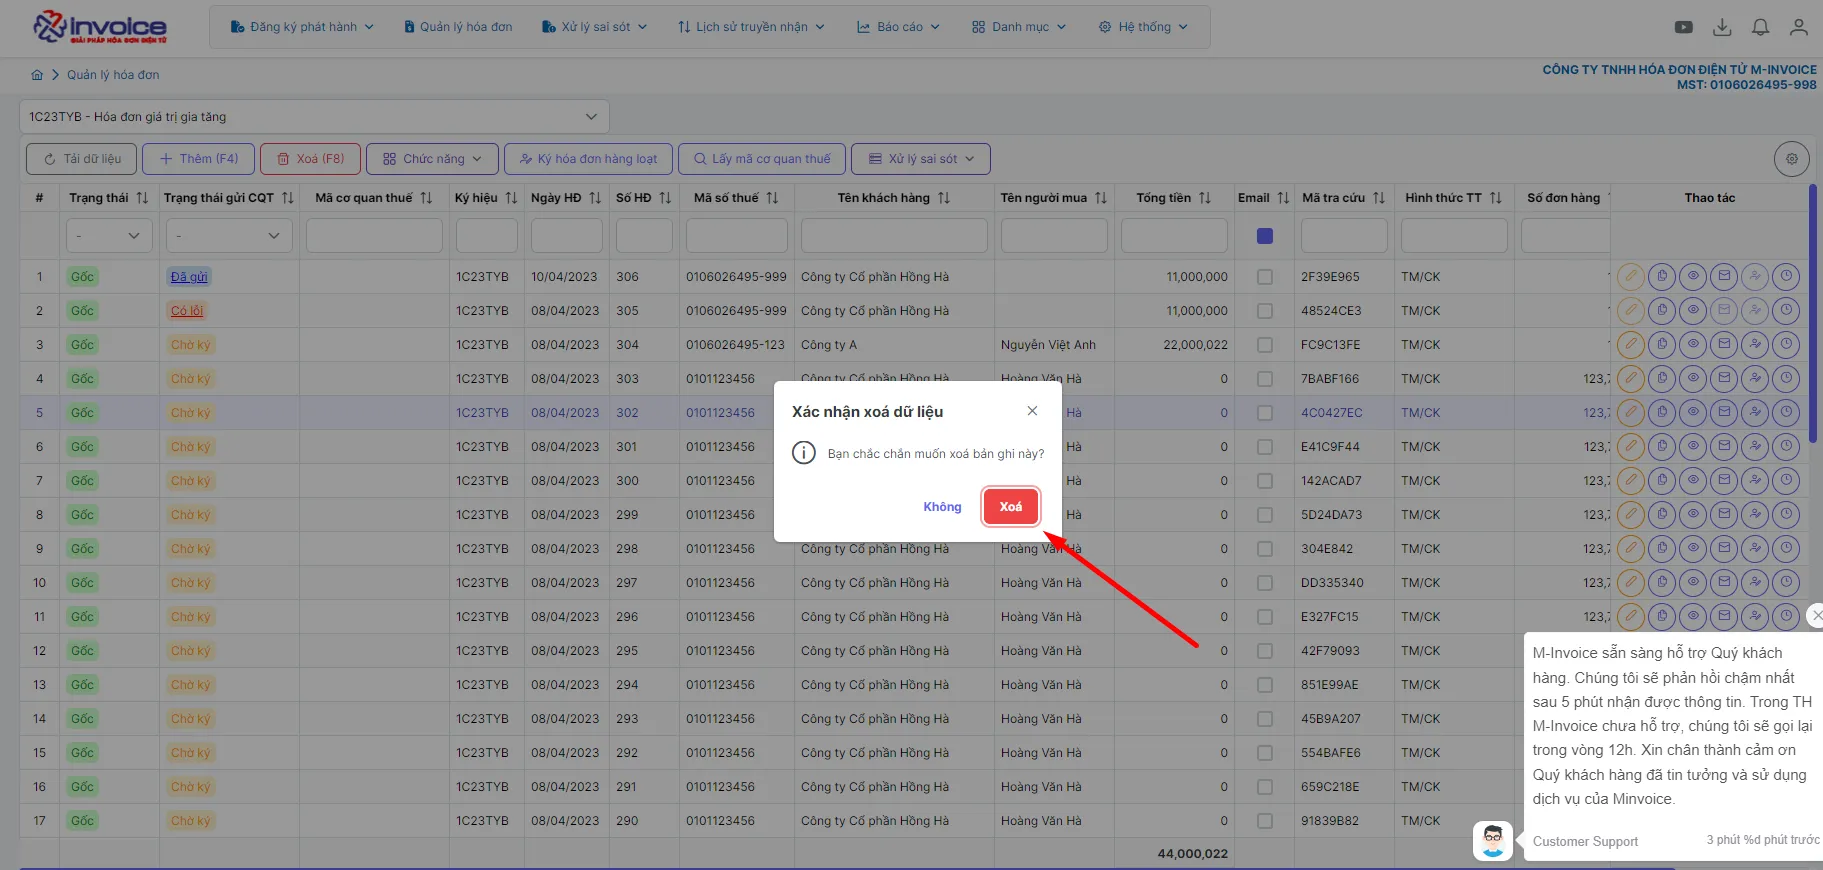Click the download tray icon in the header
1823x870 pixels.
(1722, 27)
